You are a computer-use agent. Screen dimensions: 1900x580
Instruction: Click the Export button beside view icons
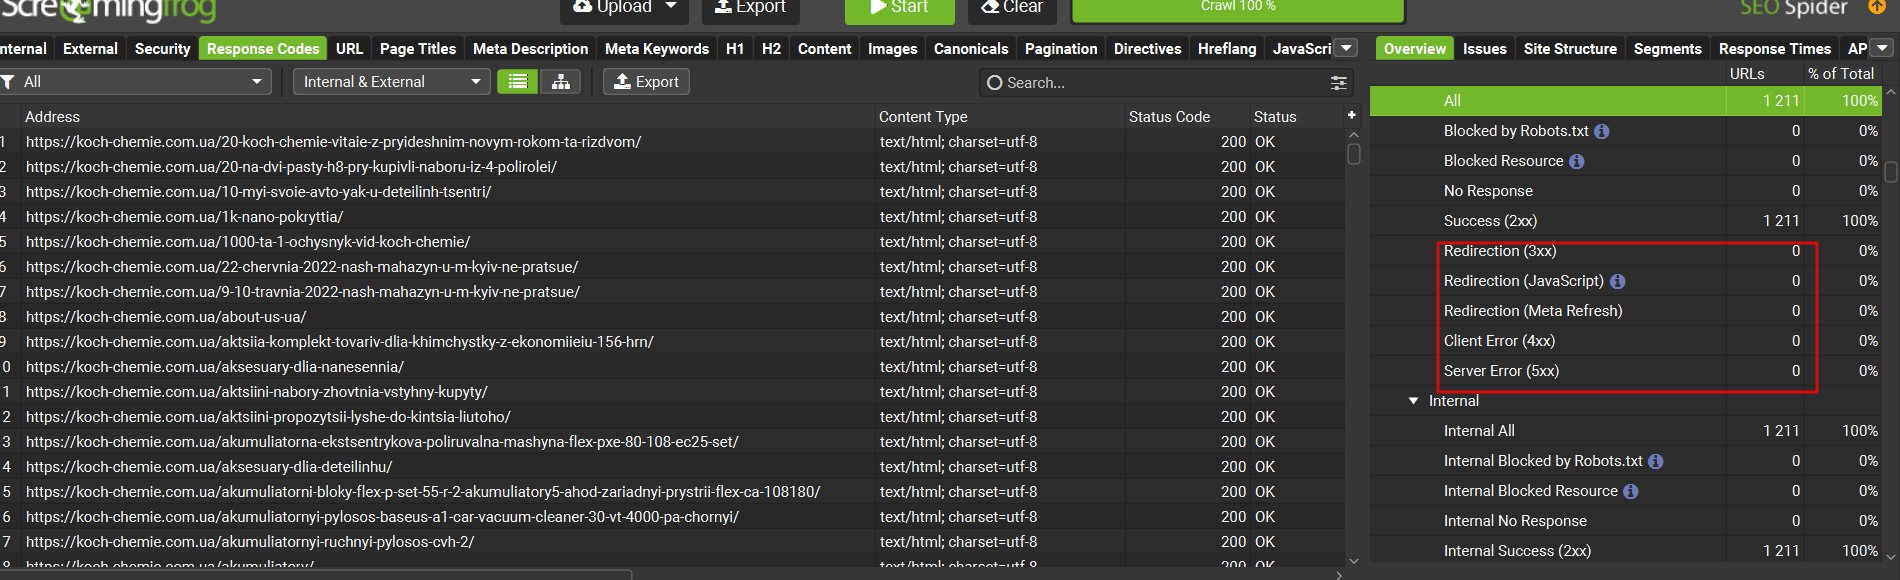646,82
